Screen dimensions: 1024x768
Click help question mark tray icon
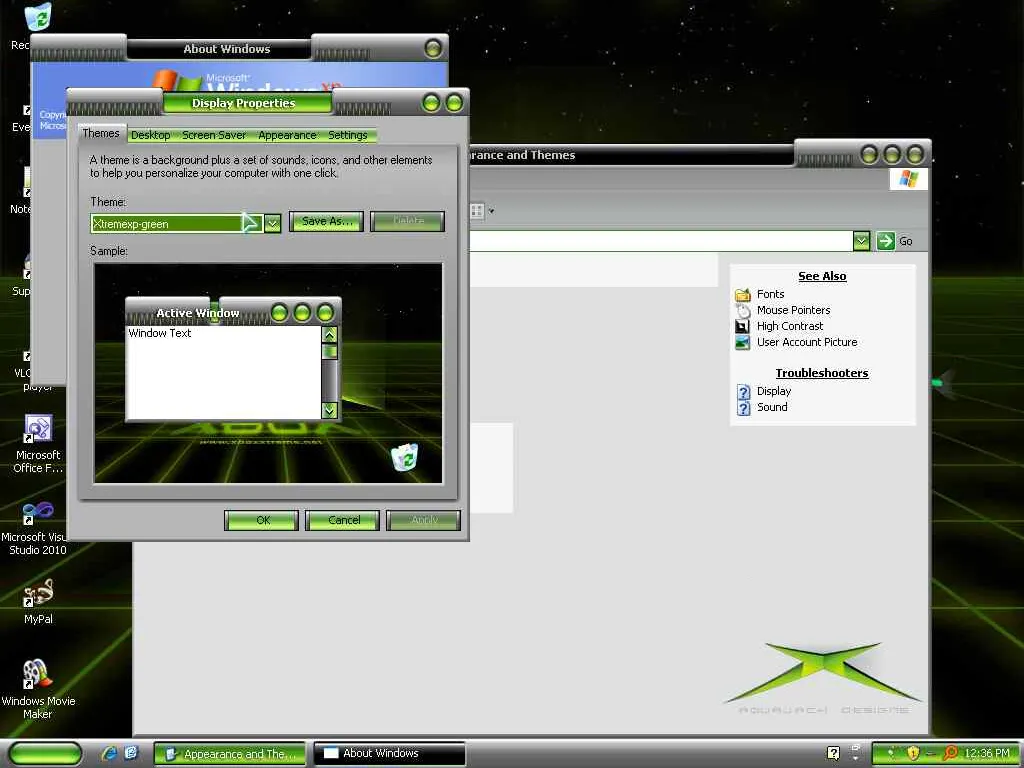[833, 753]
